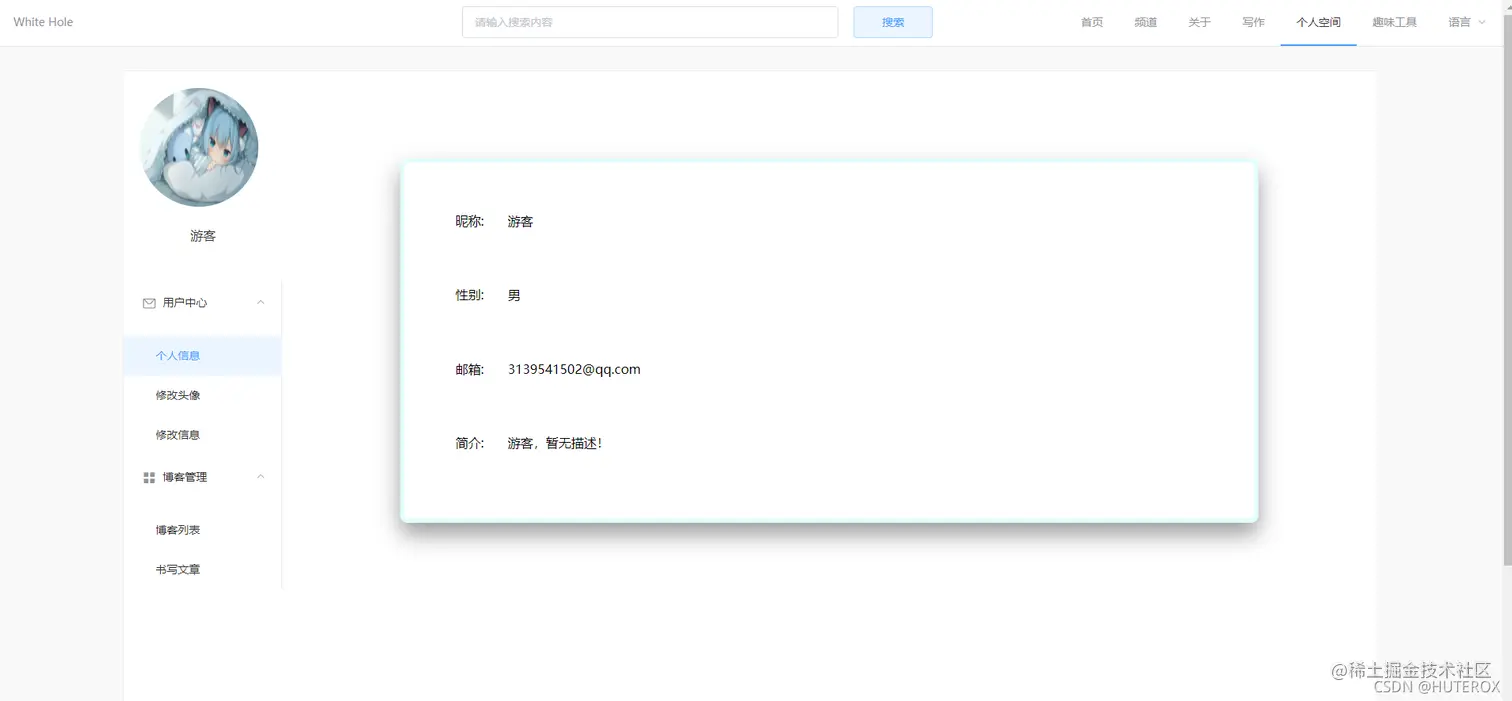Open 书写文章 to write an article

click(177, 568)
